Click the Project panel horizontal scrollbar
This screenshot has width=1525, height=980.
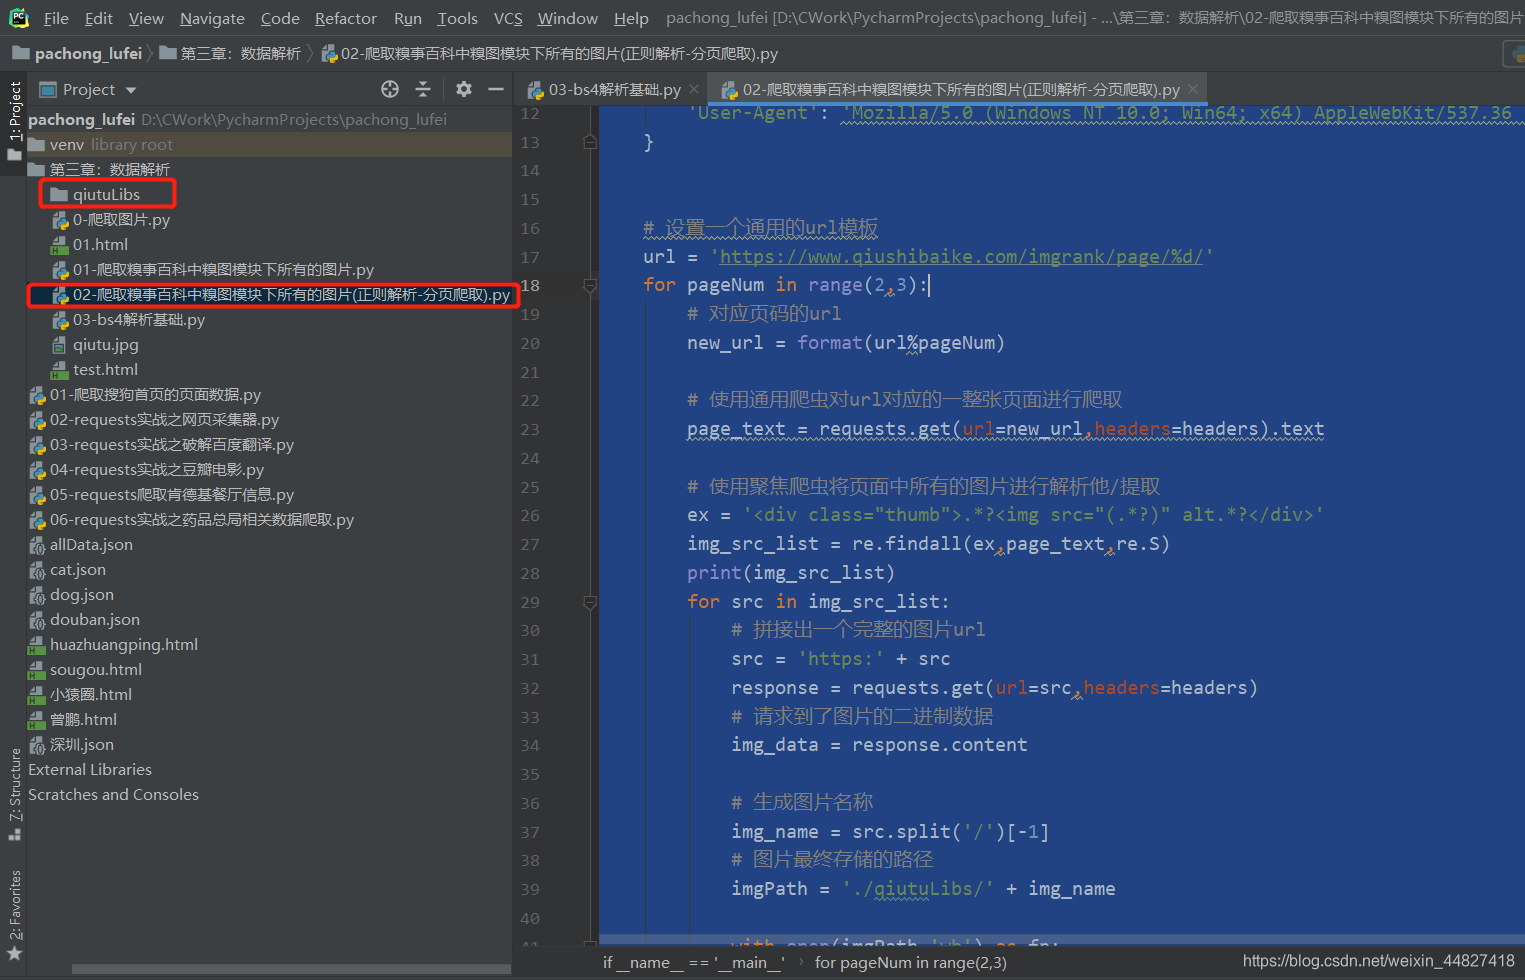(290, 969)
